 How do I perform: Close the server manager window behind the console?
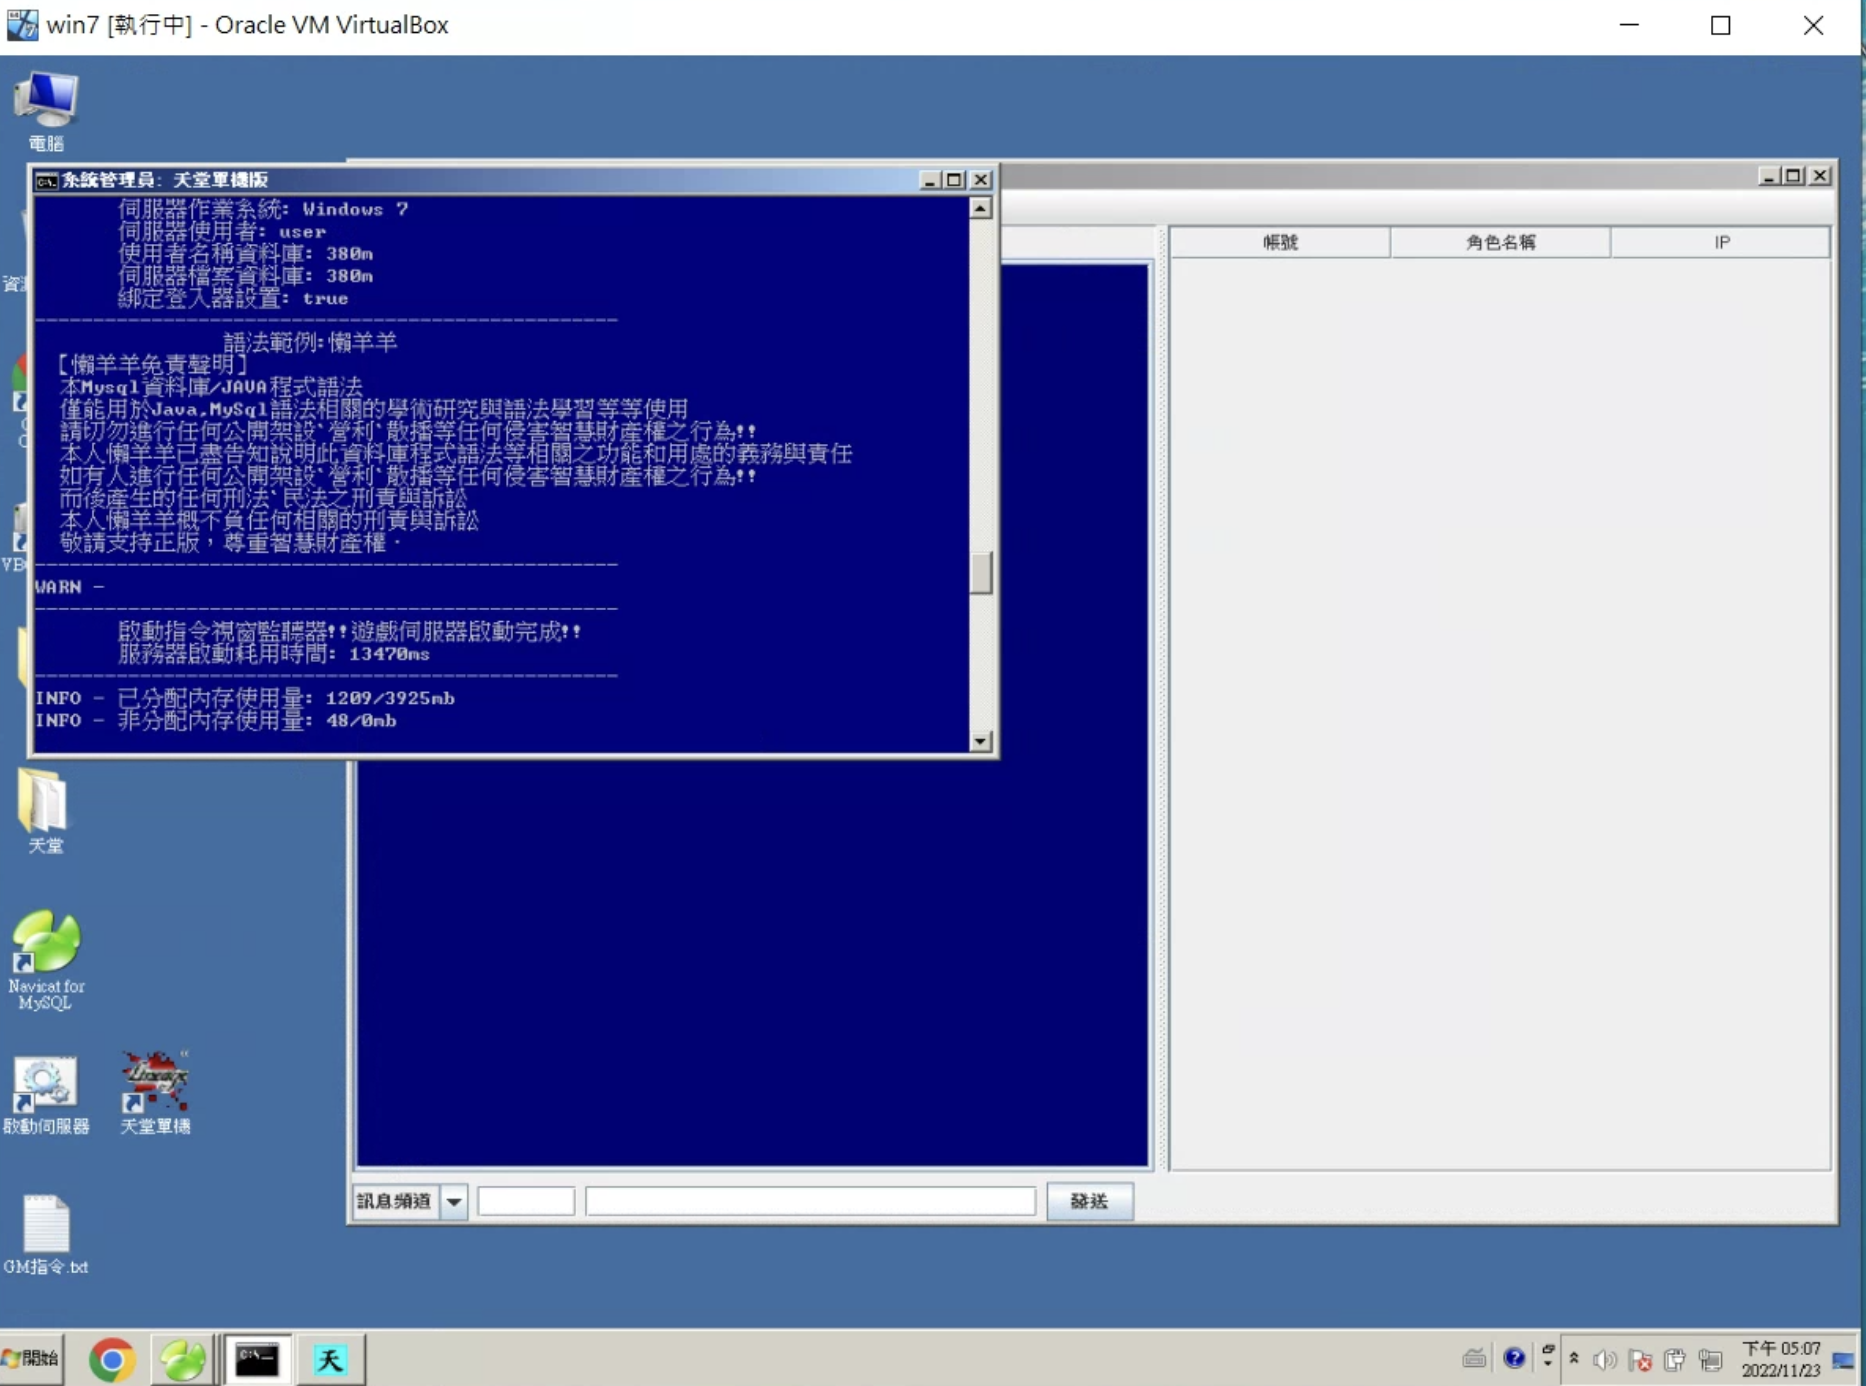coord(1820,176)
